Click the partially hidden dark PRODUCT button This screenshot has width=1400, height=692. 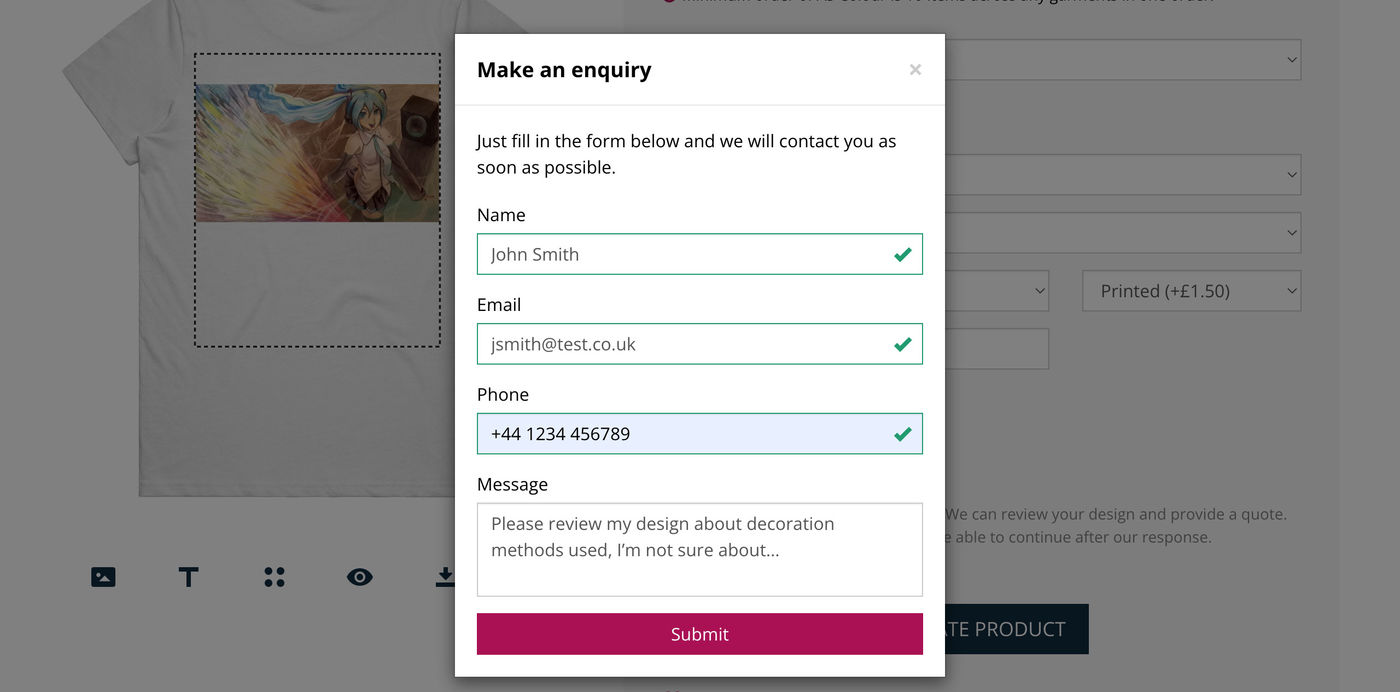click(x=1015, y=629)
